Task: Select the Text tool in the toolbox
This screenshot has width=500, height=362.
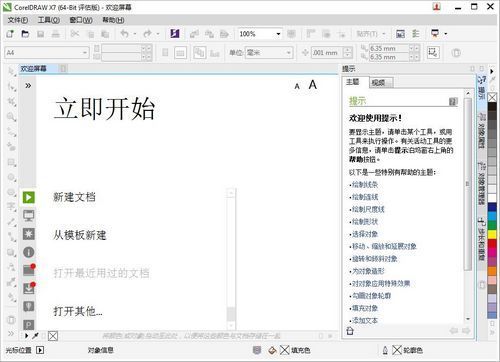Action: (11, 207)
